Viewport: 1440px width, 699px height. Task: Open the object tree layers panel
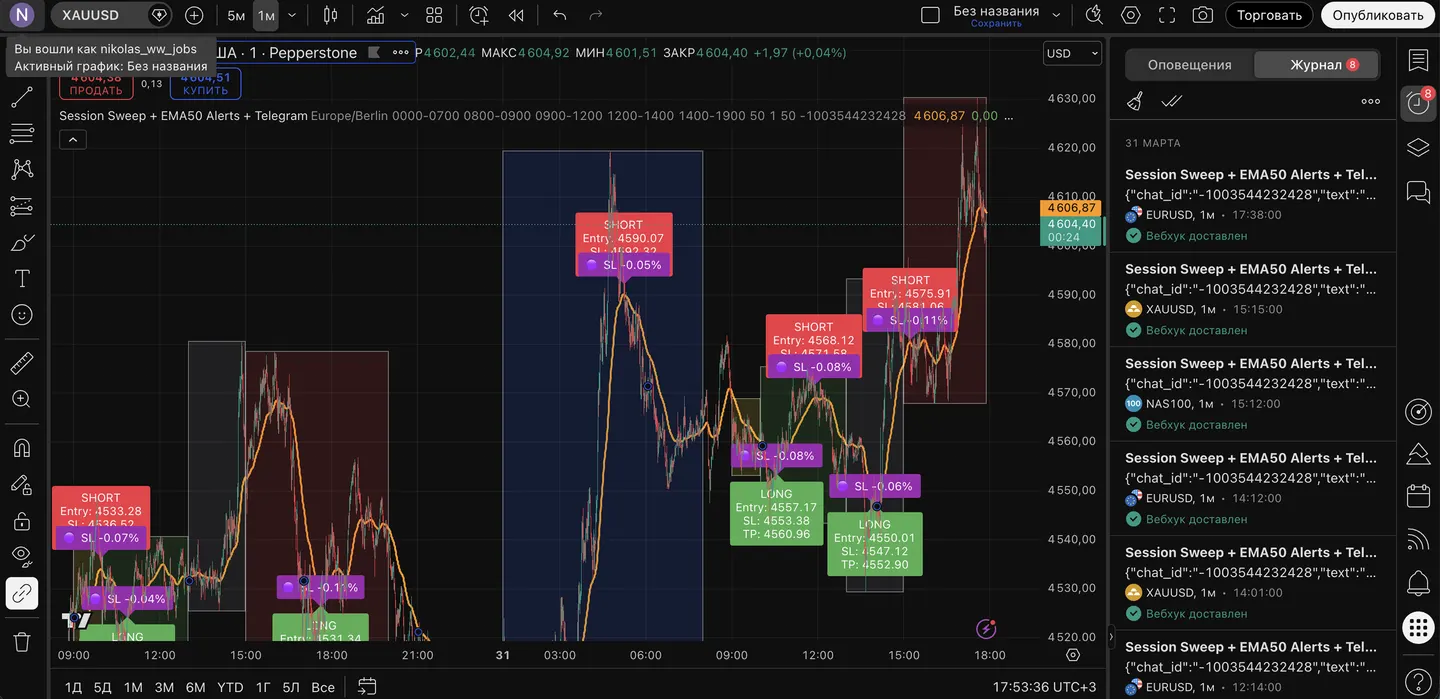tap(1418, 148)
